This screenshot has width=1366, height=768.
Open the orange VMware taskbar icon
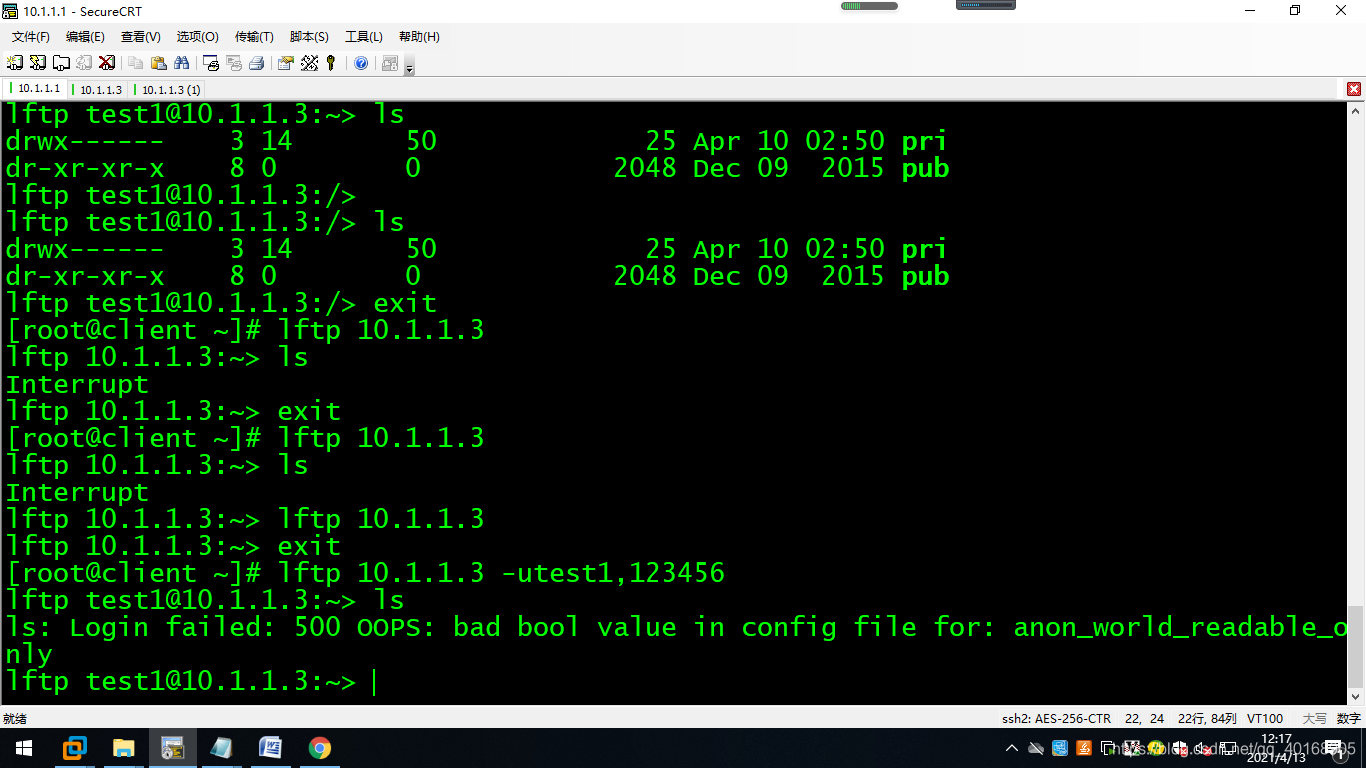click(75, 748)
